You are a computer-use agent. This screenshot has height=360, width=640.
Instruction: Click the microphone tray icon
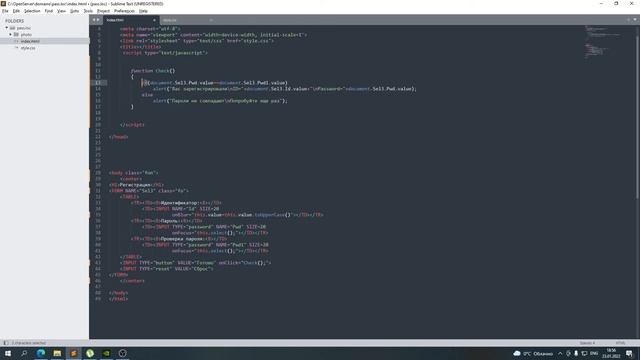[576, 353]
